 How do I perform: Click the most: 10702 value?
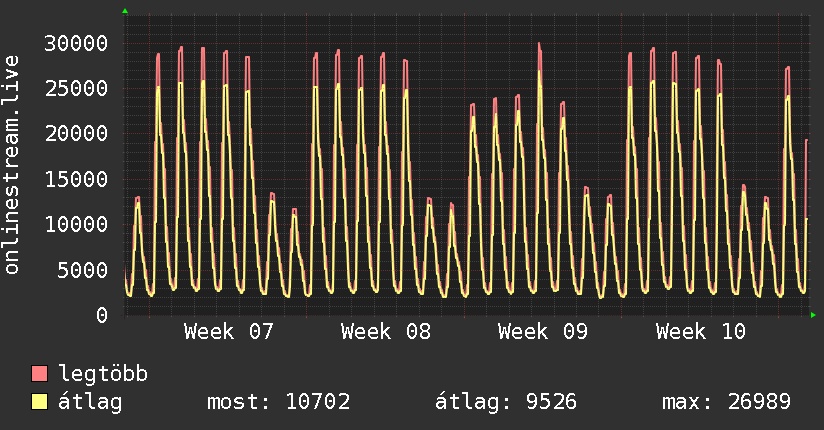point(279,402)
